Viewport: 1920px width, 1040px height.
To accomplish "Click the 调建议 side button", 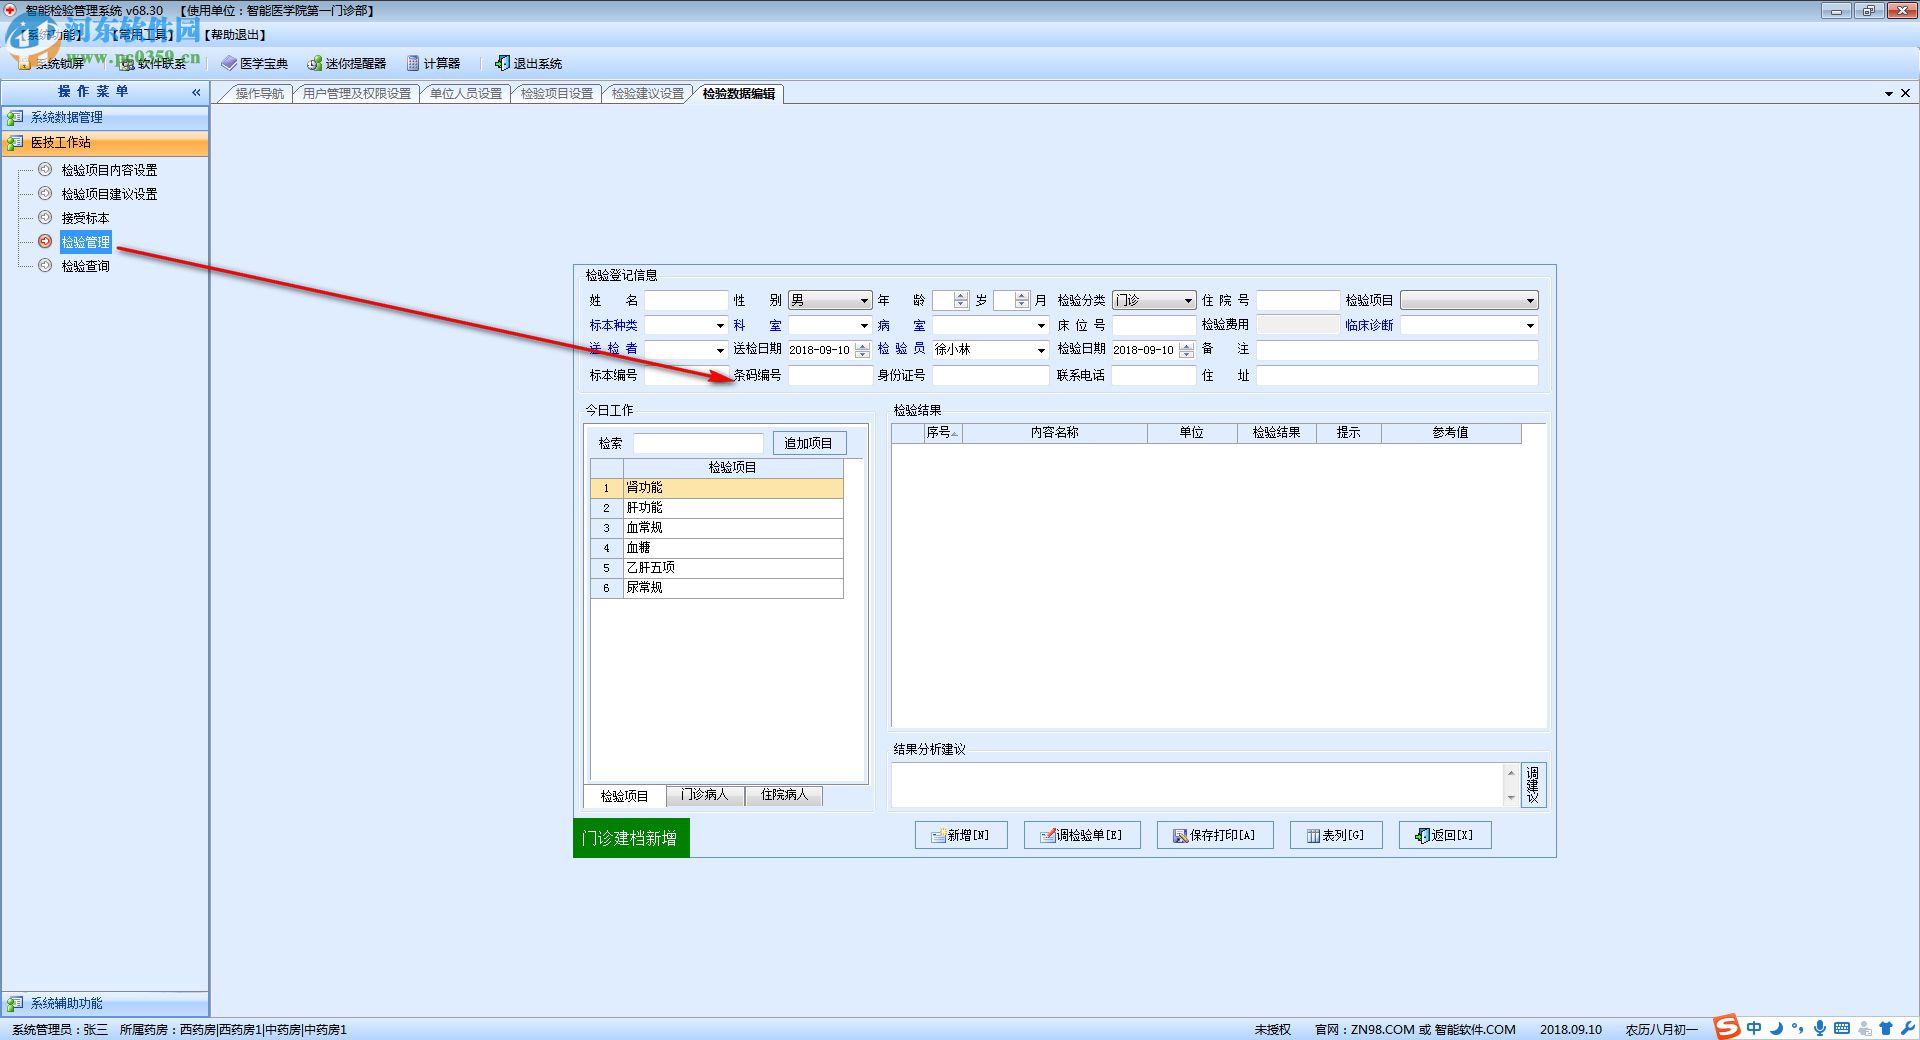I will 1532,785.
